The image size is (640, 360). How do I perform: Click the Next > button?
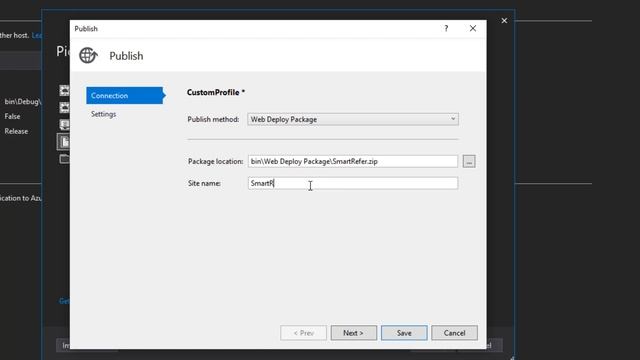(353, 333)
